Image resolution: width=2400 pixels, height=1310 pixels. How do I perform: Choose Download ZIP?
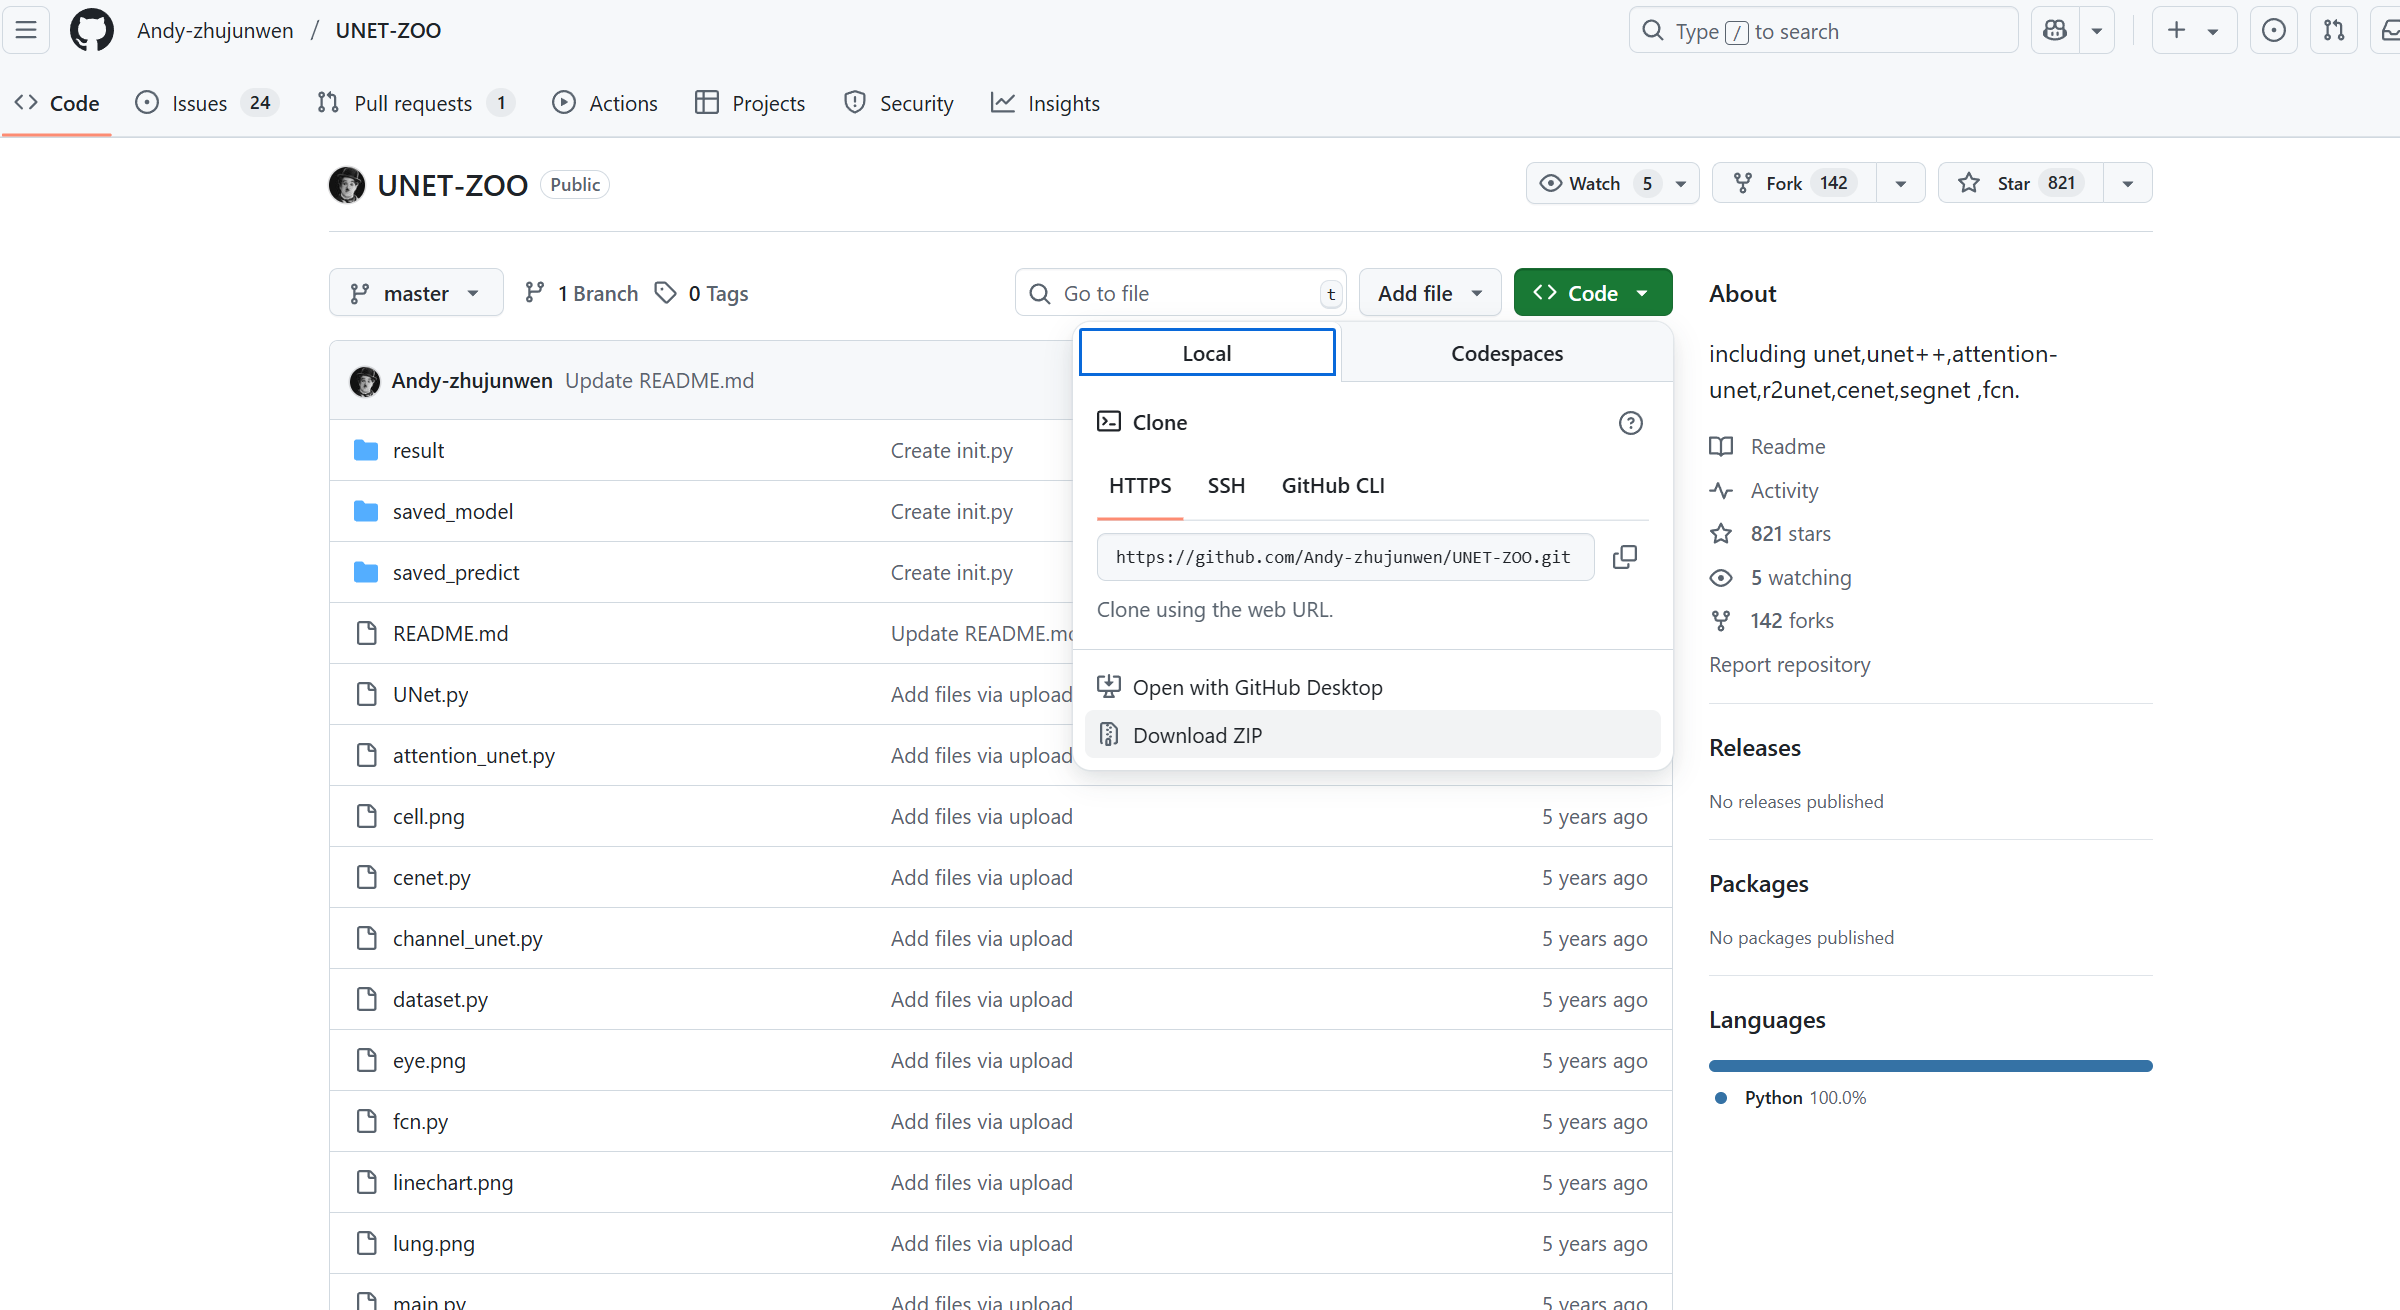pyautogui.click(x=1372, y=735)
